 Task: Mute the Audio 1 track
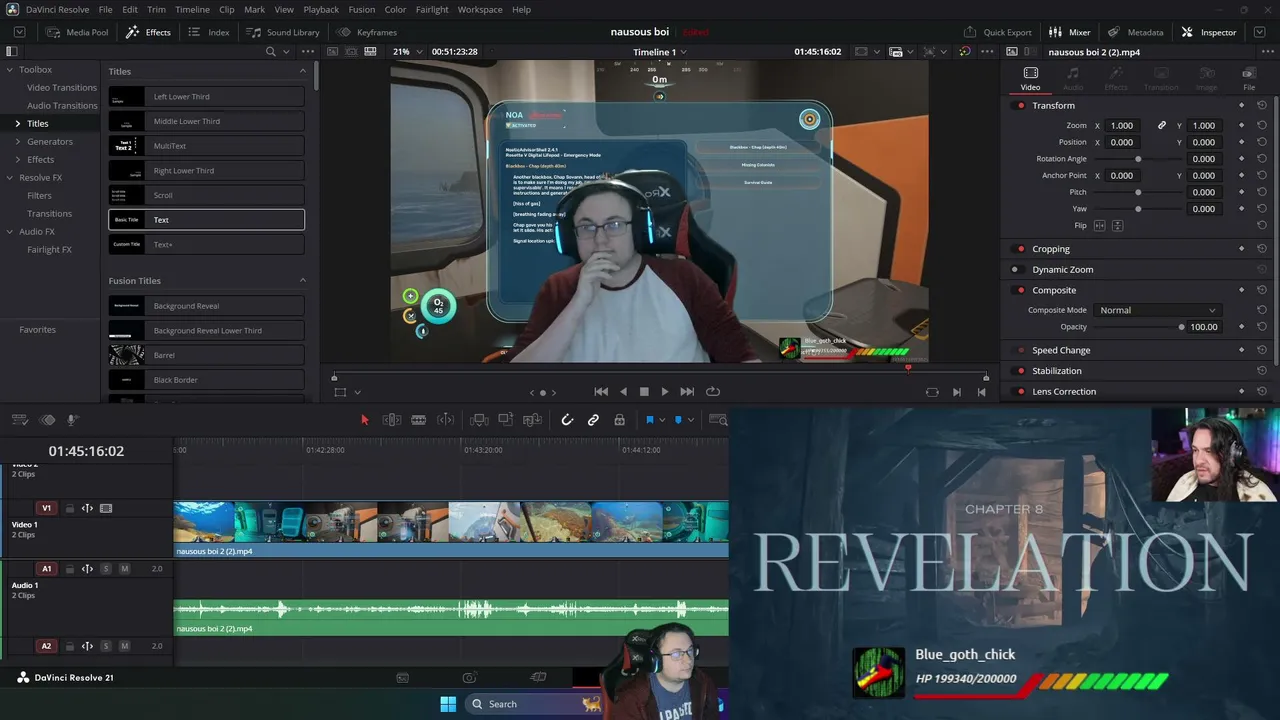(x=124, y=569)
